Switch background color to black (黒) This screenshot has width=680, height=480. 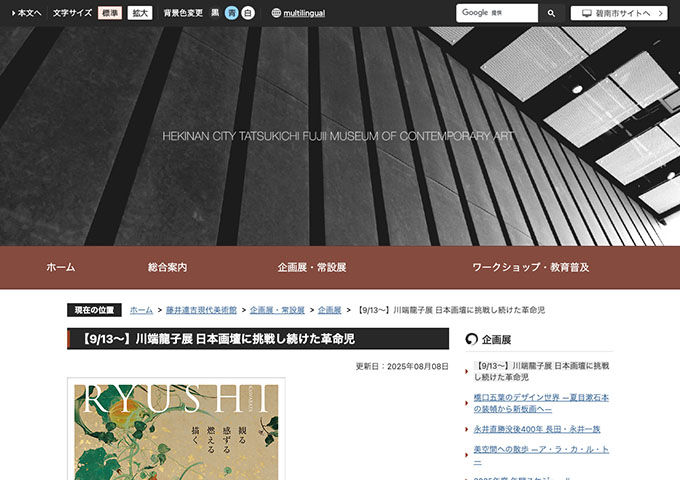coord(215,13)
